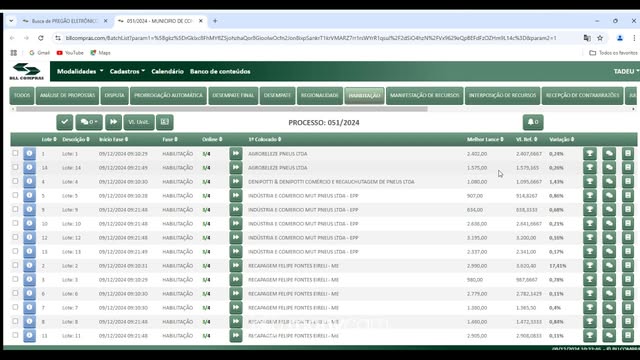
Task: Open a new browser tab
Action: pos(215,21)
